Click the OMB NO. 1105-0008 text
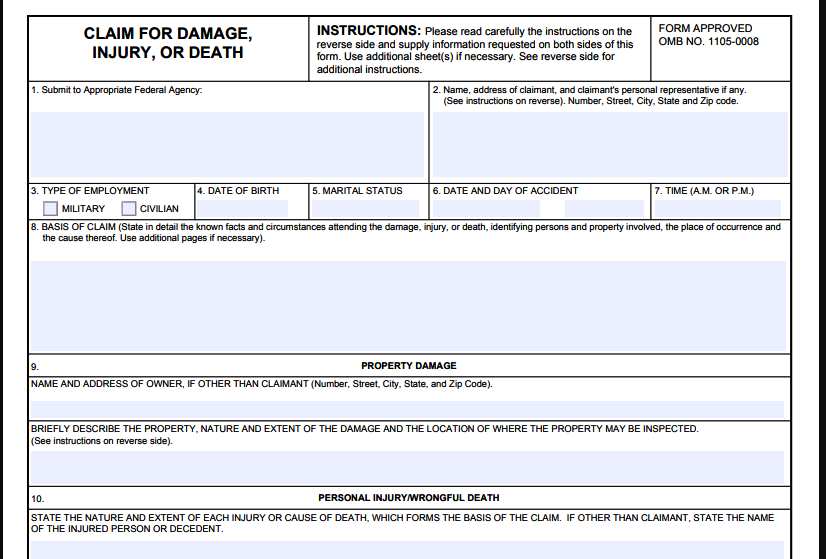The height and width of the screenshot is (559, 826). pyautogui.click(x=708, y=42)
